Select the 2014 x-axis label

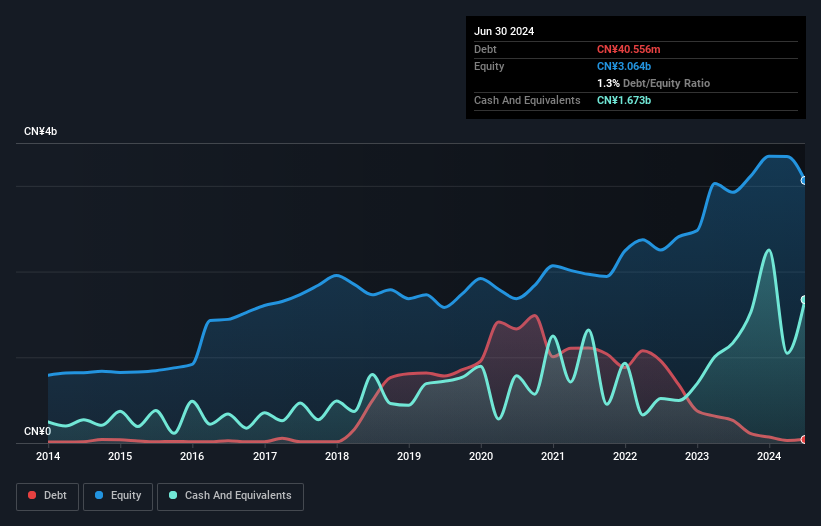(x=48, y=457)
